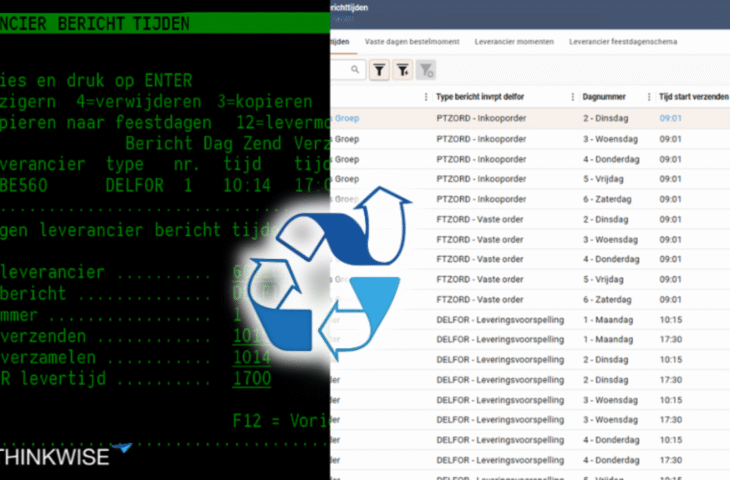
Task: Click the blue Groep link in first row
Action: (345, 118)
